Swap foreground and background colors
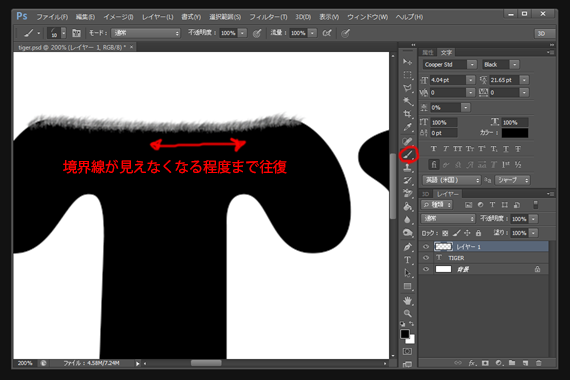Viewport: 570px width, 380px height. [x=412, y=324]
